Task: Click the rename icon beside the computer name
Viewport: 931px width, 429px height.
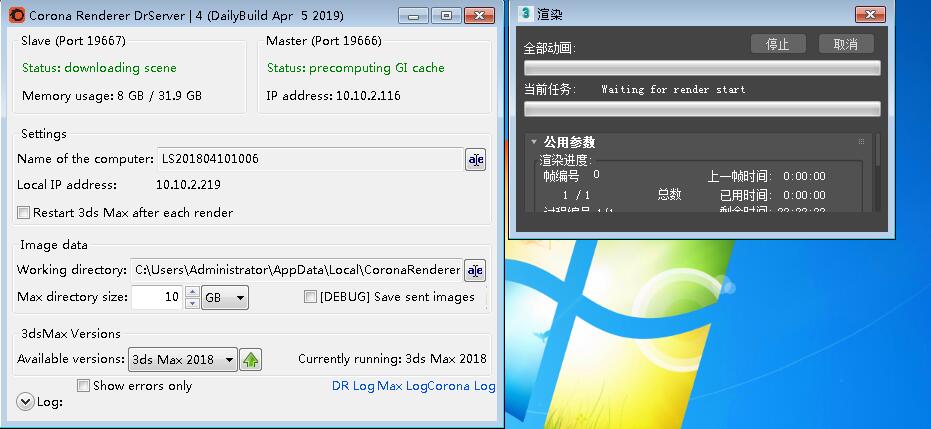Action: [475, 160]
